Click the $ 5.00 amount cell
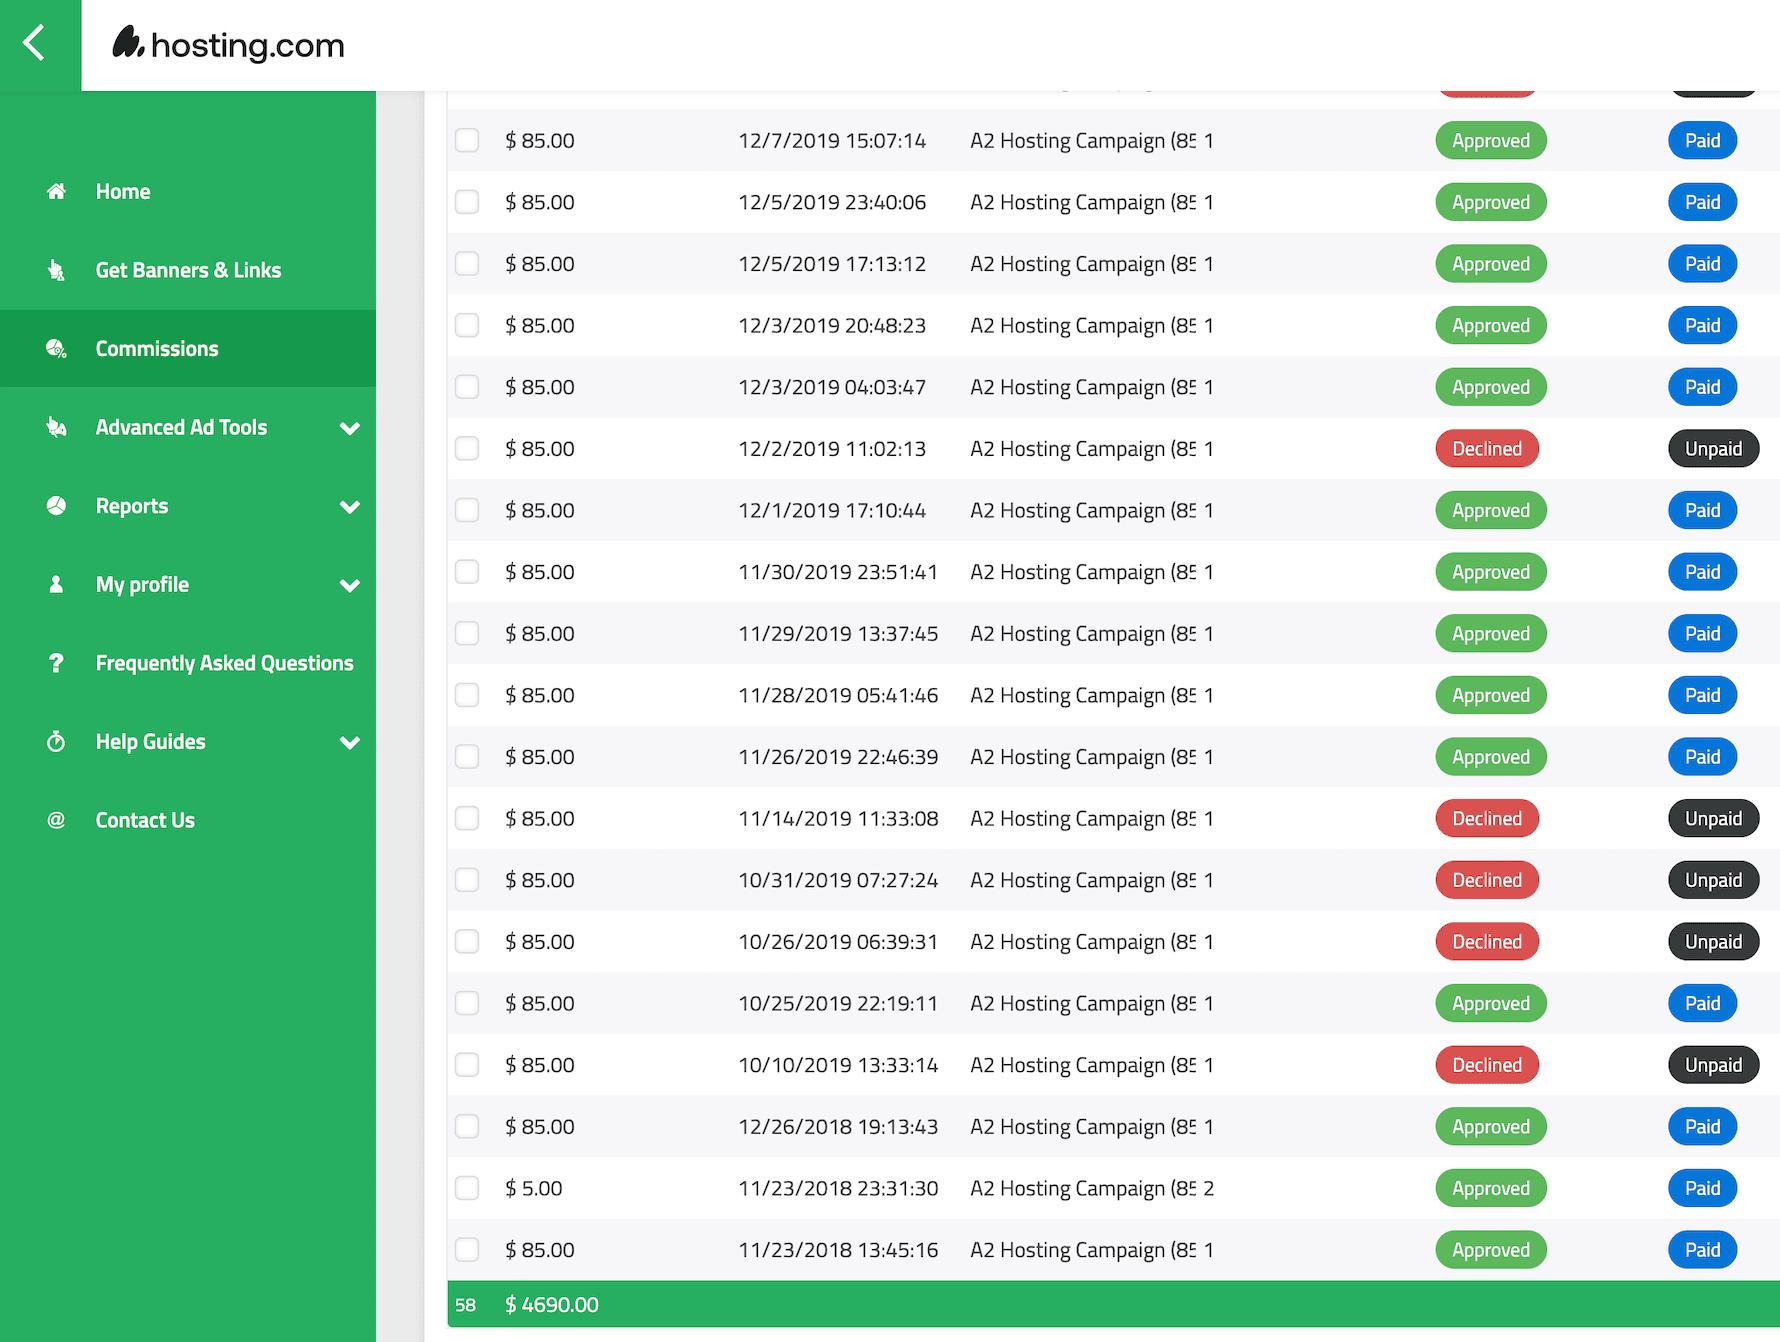 534,1188
